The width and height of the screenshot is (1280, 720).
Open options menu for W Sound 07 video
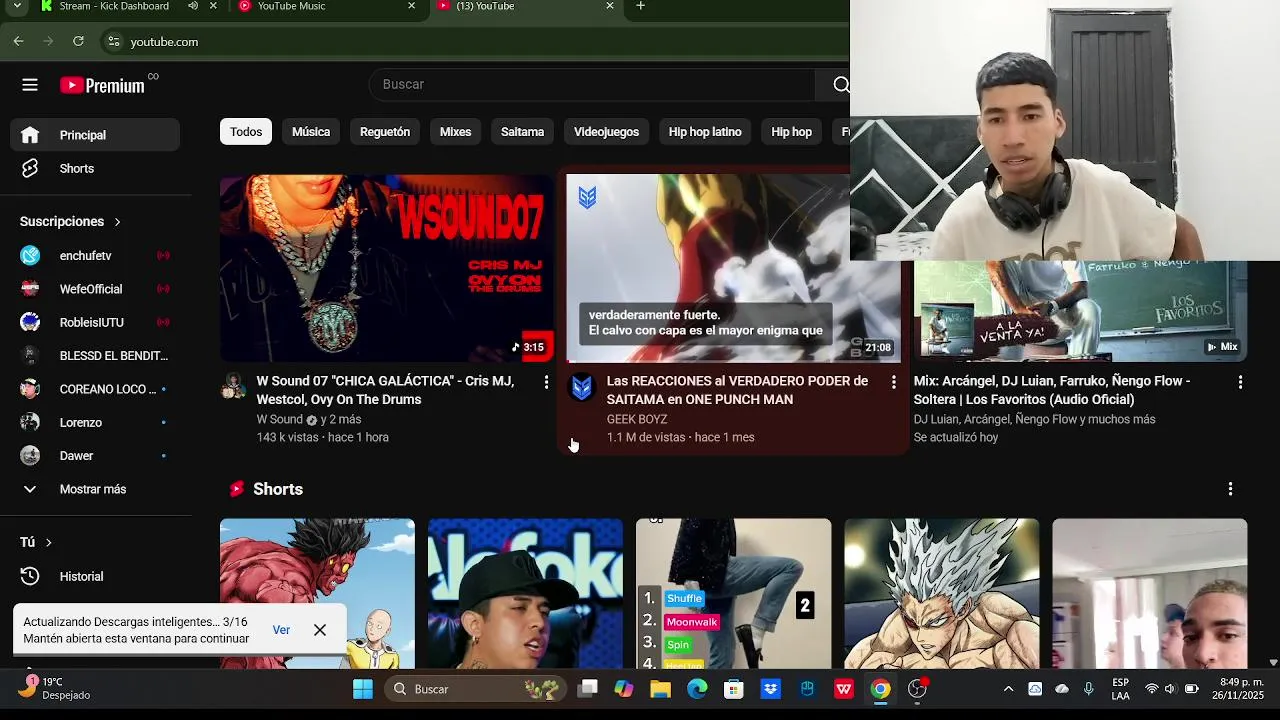pos(545,382)
